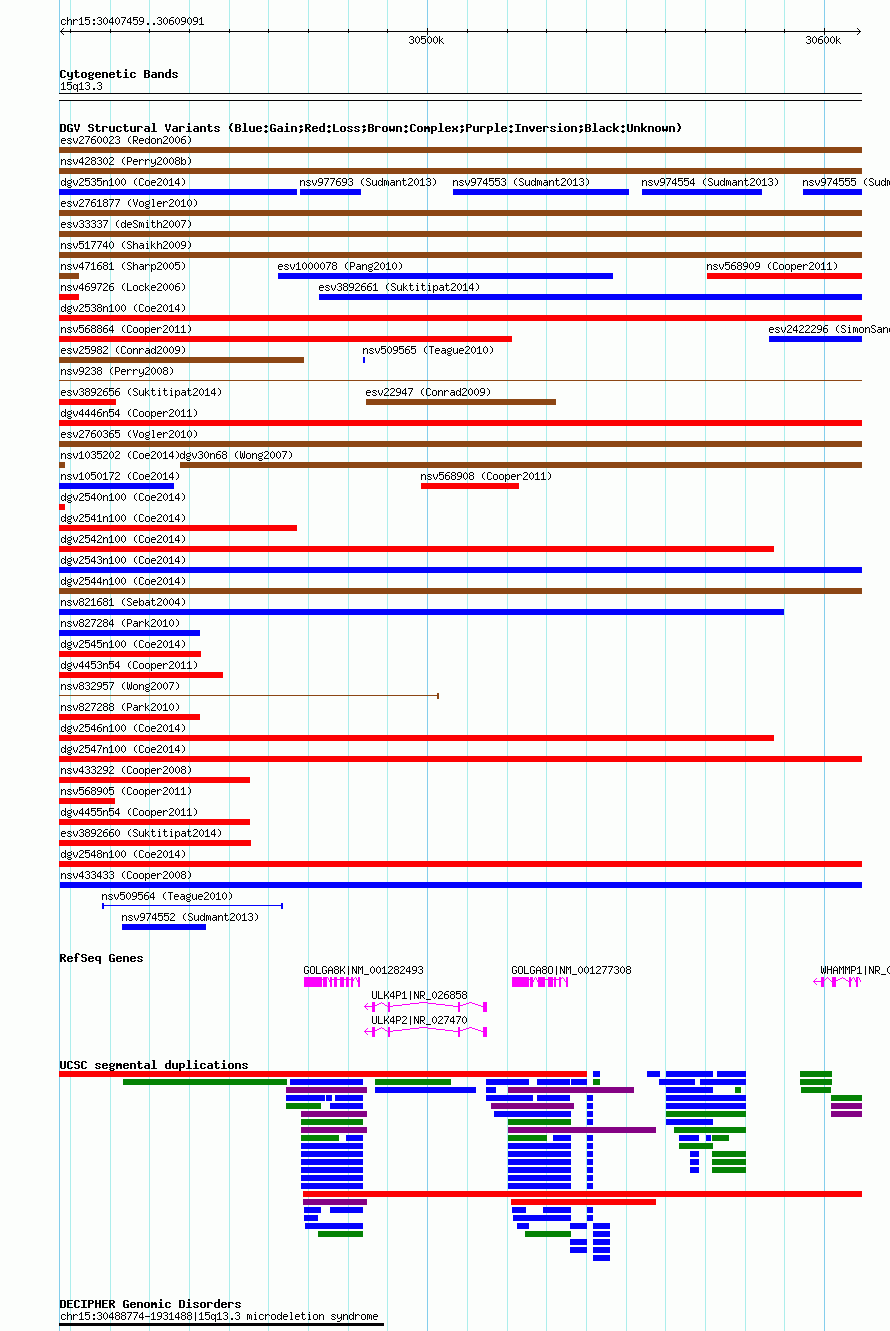
Task: Click the 30500k ruler position label
Action: point(426,40)
